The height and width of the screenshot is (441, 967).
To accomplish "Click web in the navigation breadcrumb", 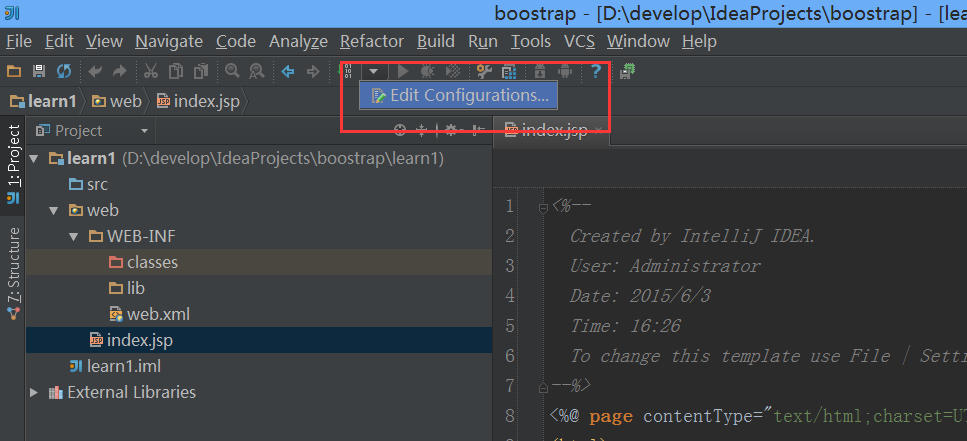I will [117, 101].
